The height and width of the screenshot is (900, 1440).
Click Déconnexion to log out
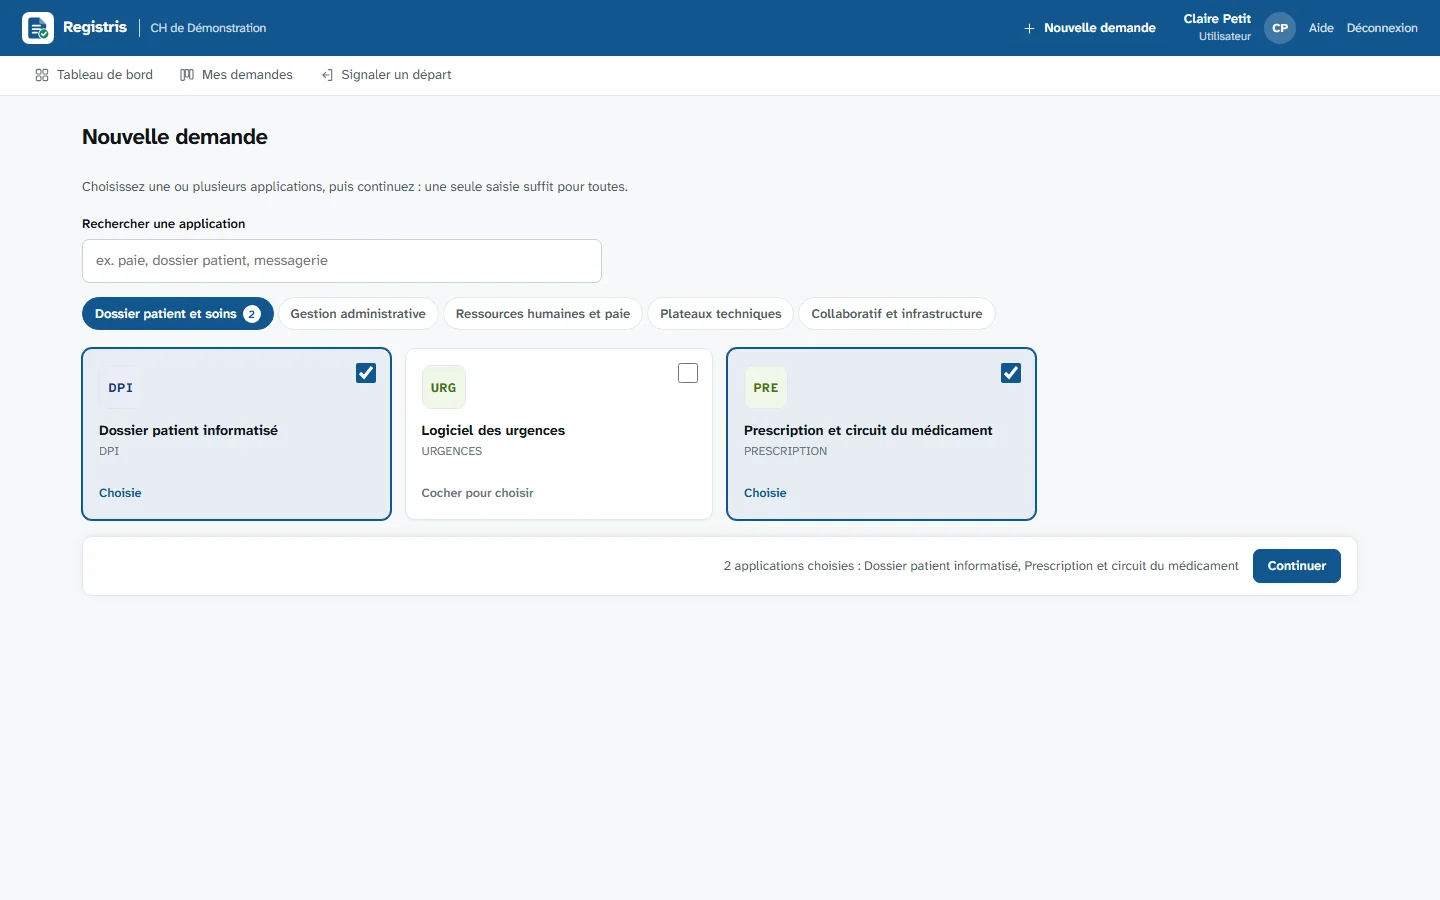pyautogui.click(x=1382, y=28)
